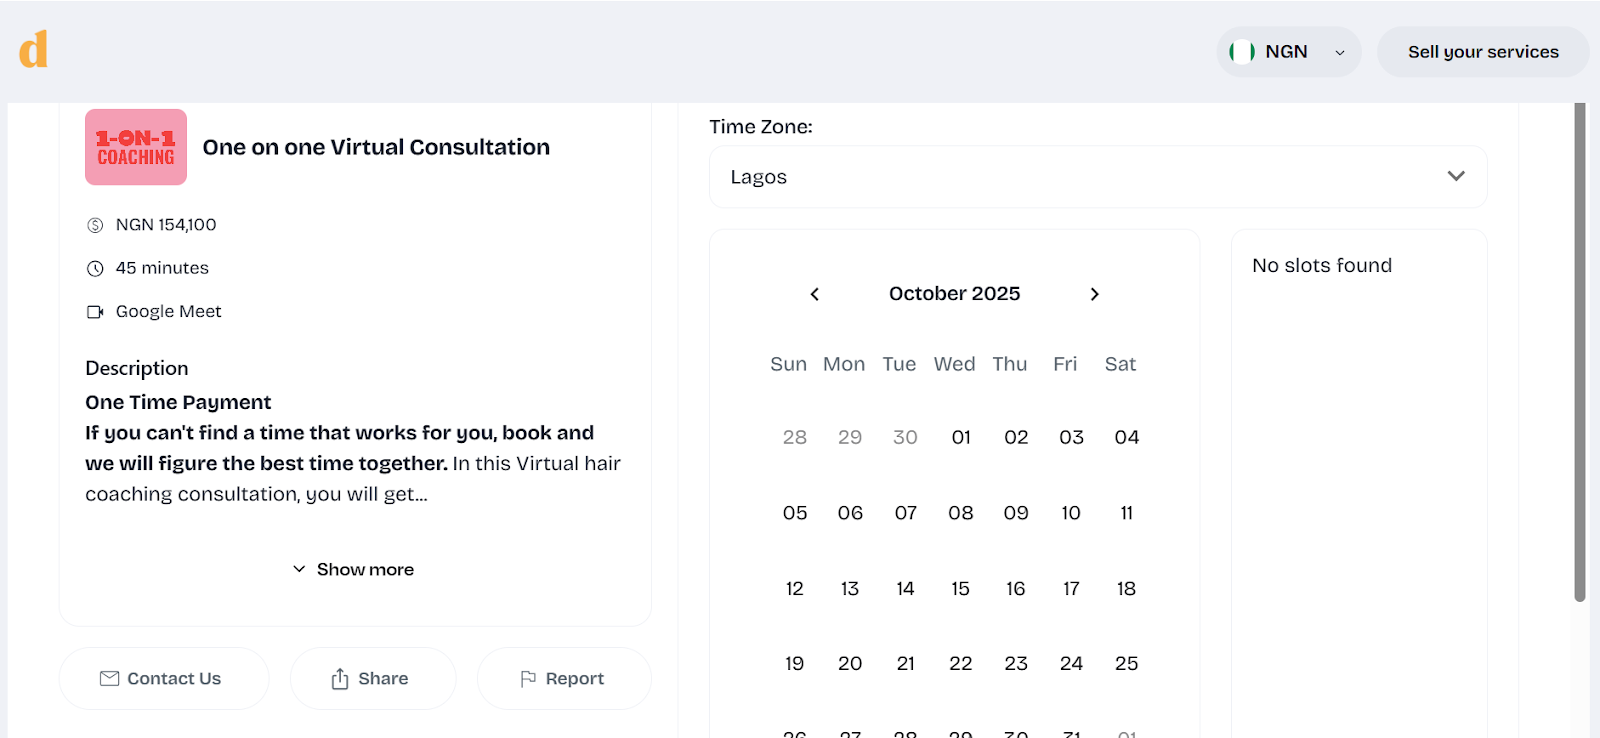Click the envelope icon in Contact Us button
This screenshot has width=1600, height=738.
110,678
